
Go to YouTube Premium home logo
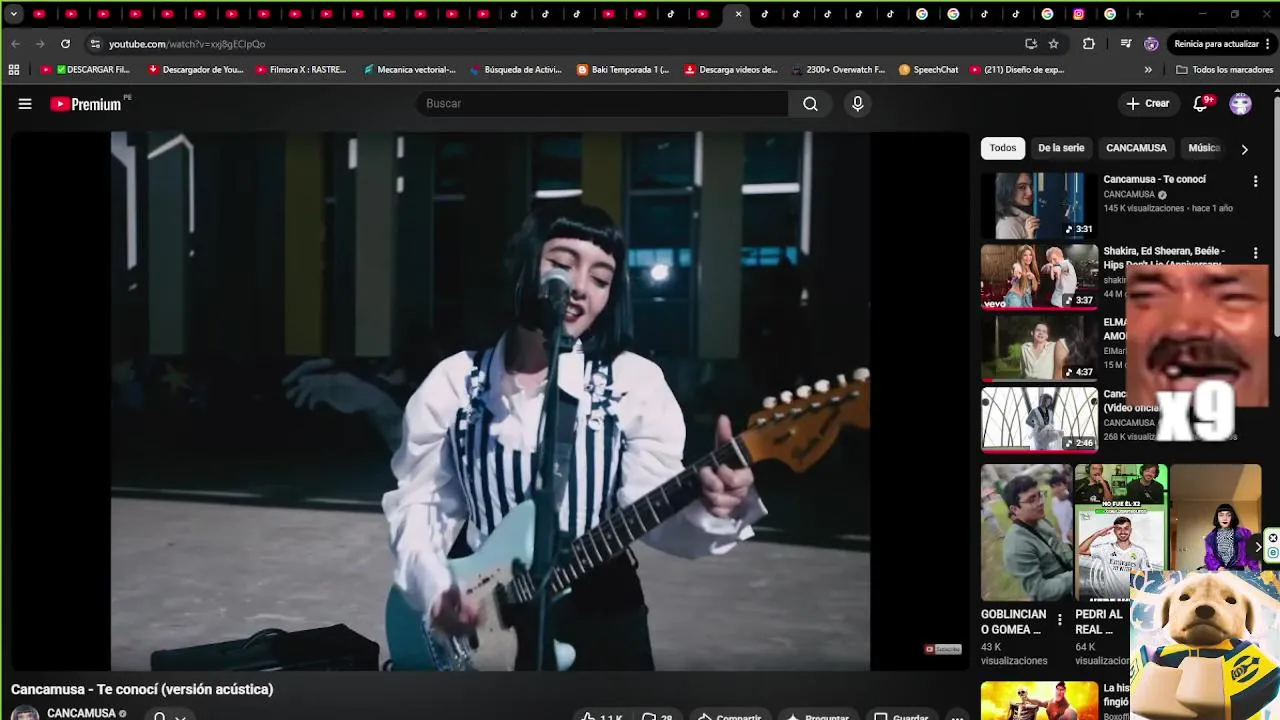[86, 104]
